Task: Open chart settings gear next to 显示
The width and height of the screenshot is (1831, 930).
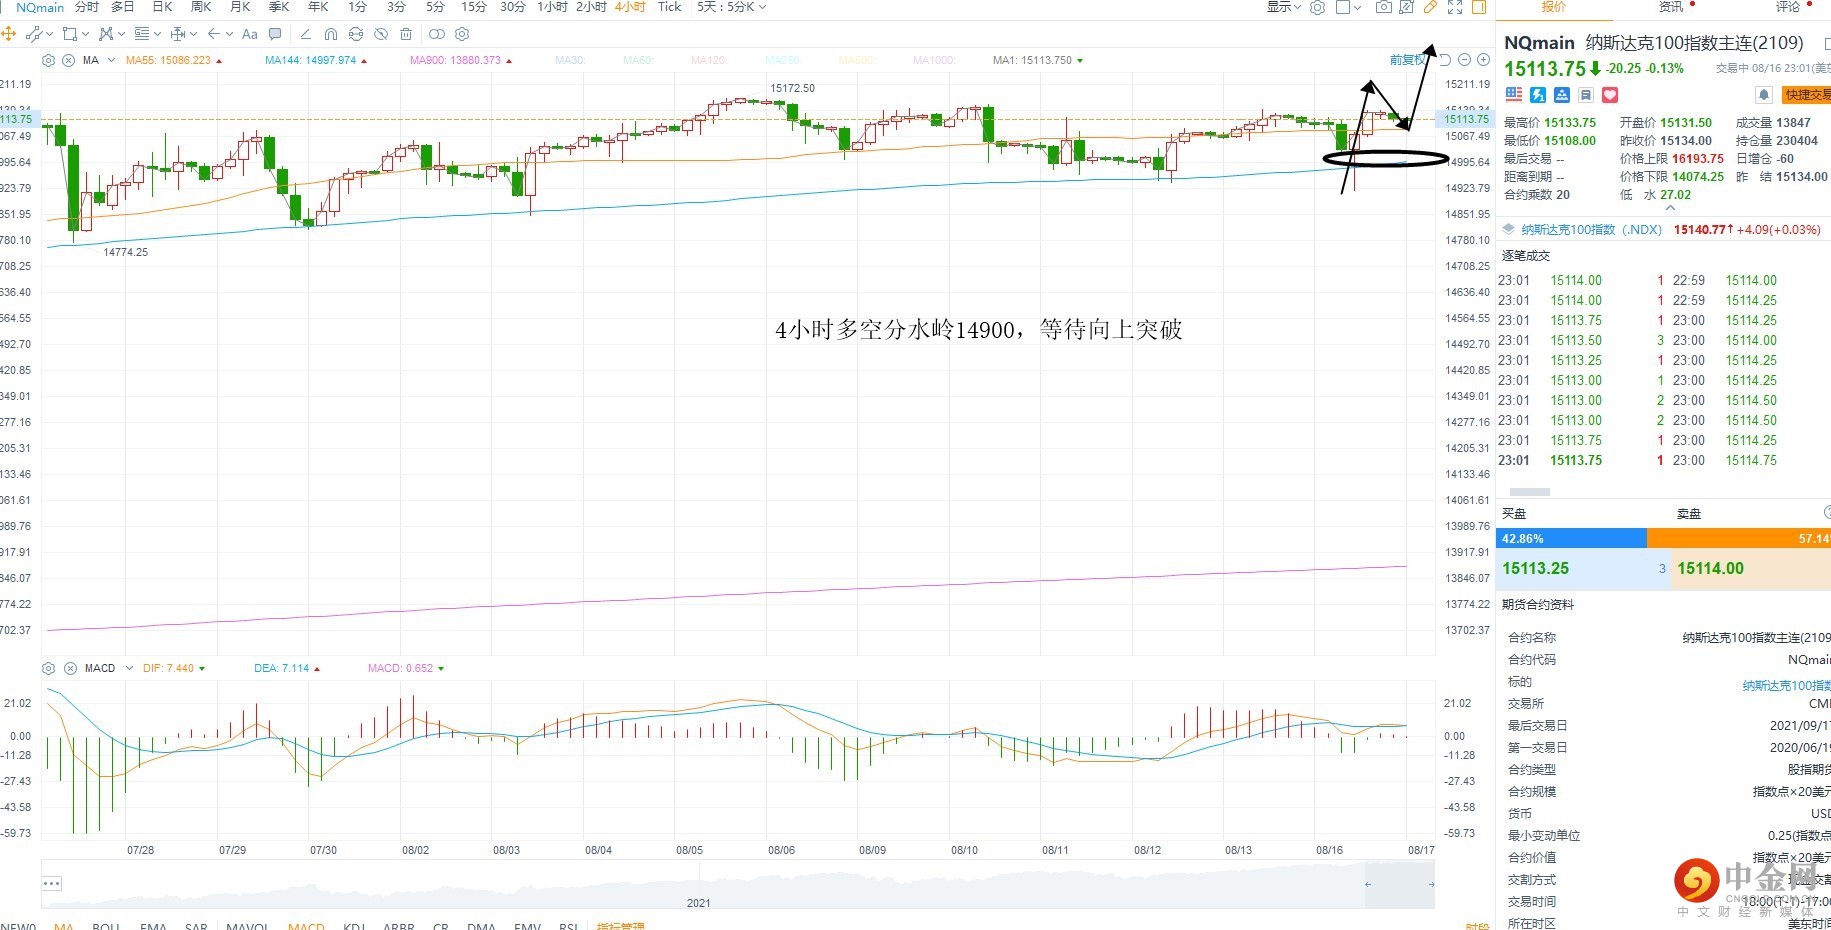Action: coord(1318,7)
